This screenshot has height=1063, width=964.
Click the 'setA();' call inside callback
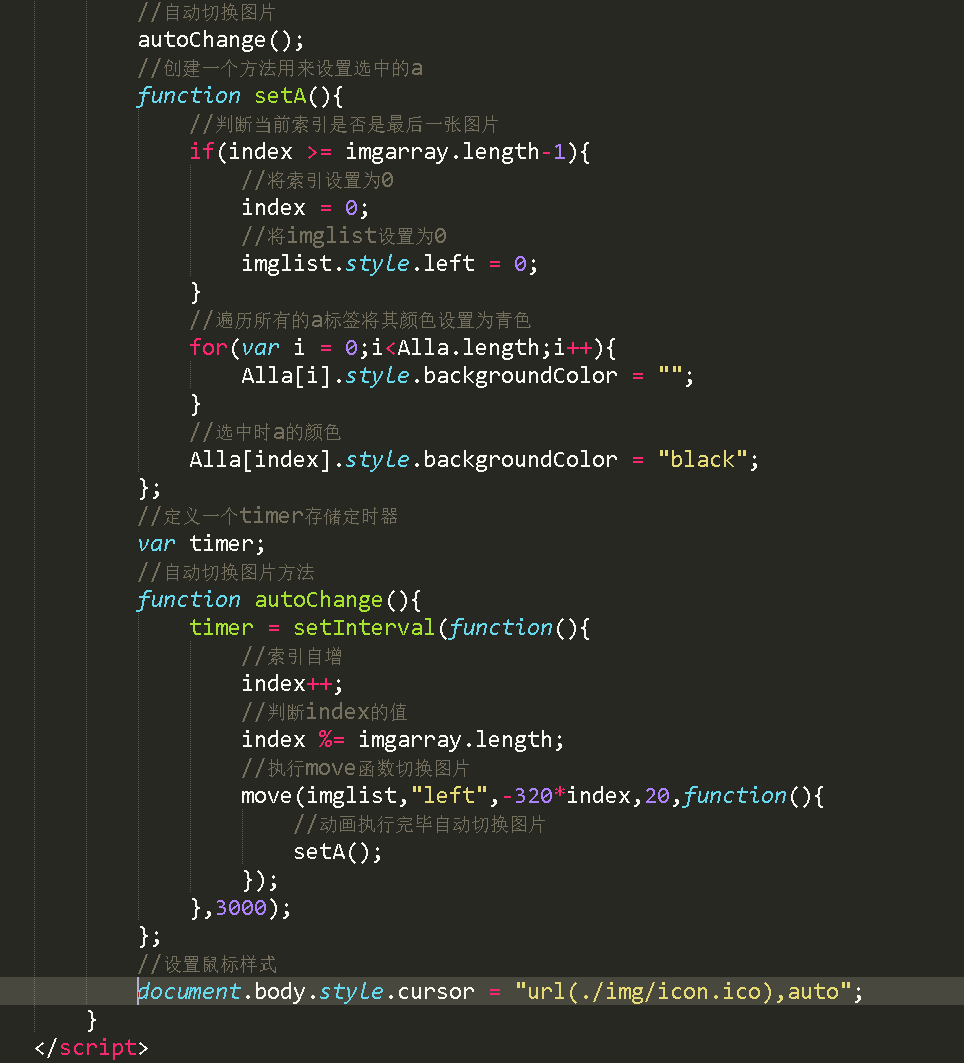point(338,852)
